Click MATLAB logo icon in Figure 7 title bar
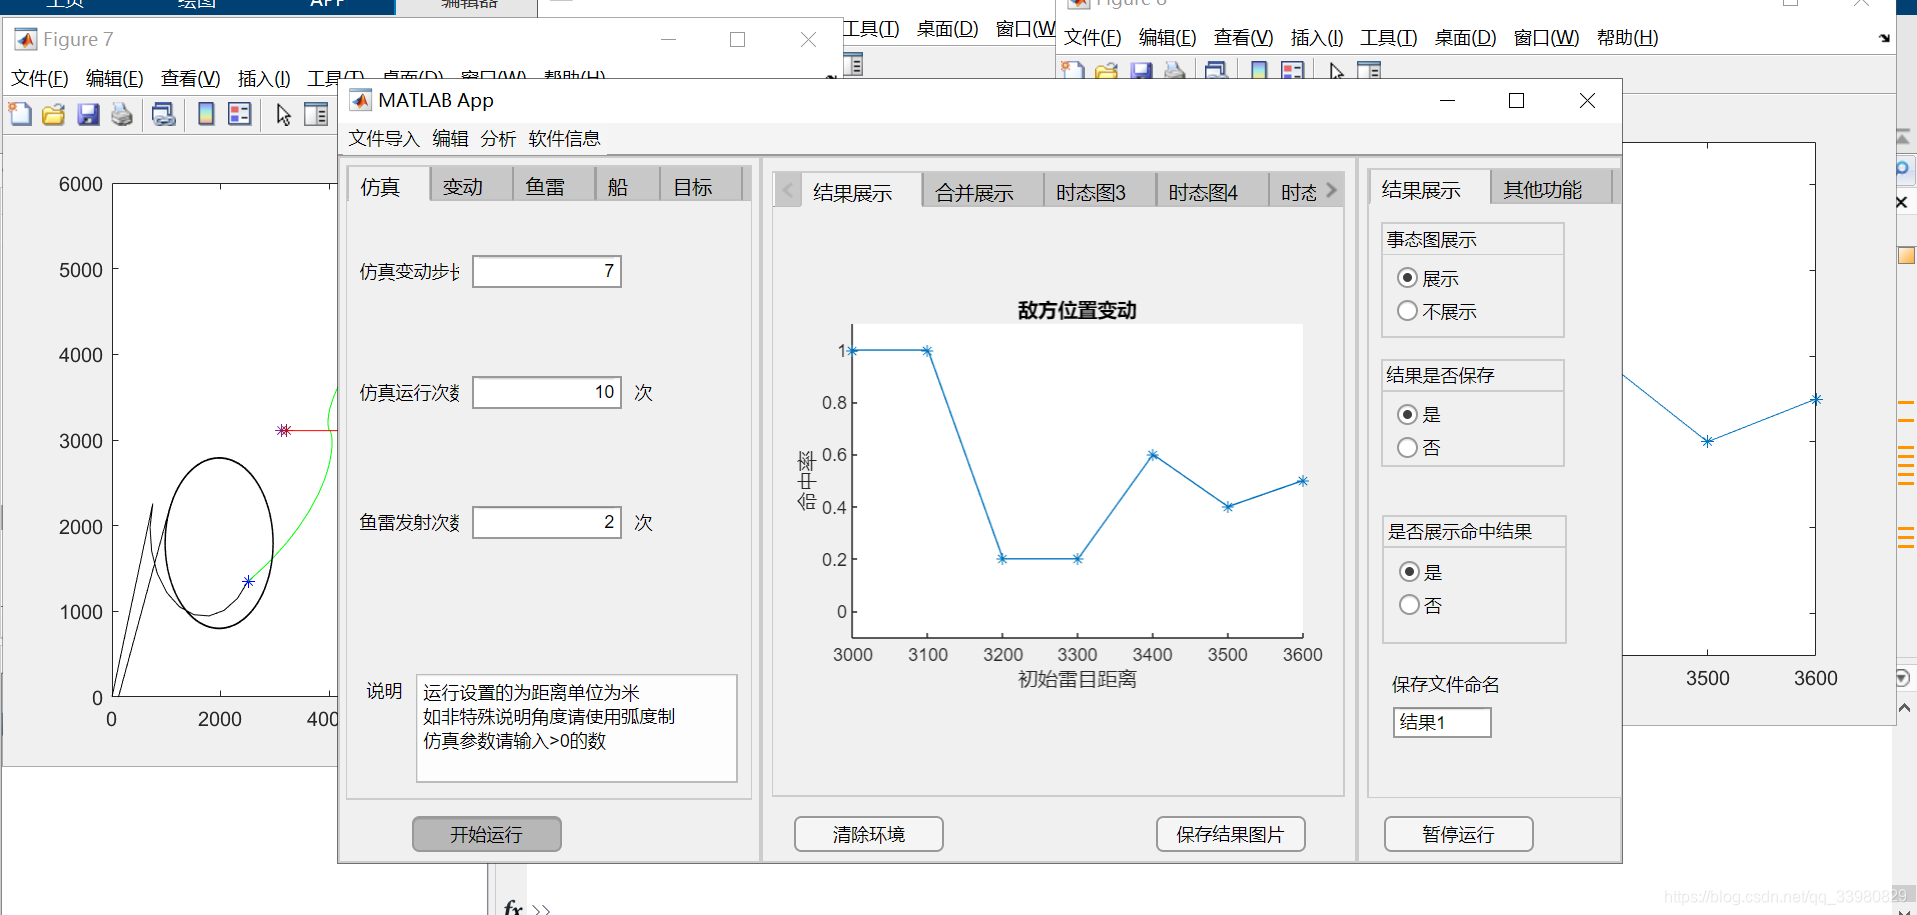The width and height of the screenshot is (1917, 915). point(26,40)
